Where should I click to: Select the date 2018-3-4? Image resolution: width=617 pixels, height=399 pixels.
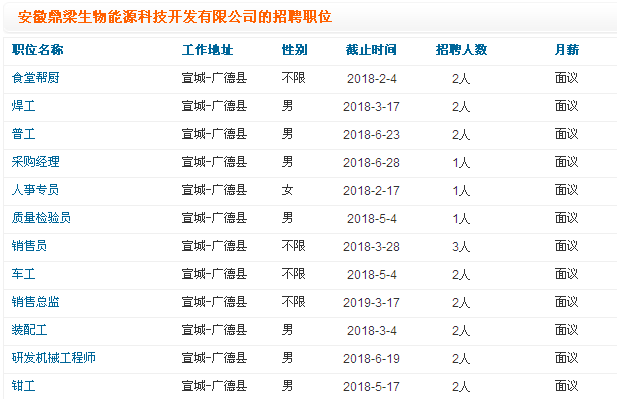pyautogui.click(x=371, y=330)
